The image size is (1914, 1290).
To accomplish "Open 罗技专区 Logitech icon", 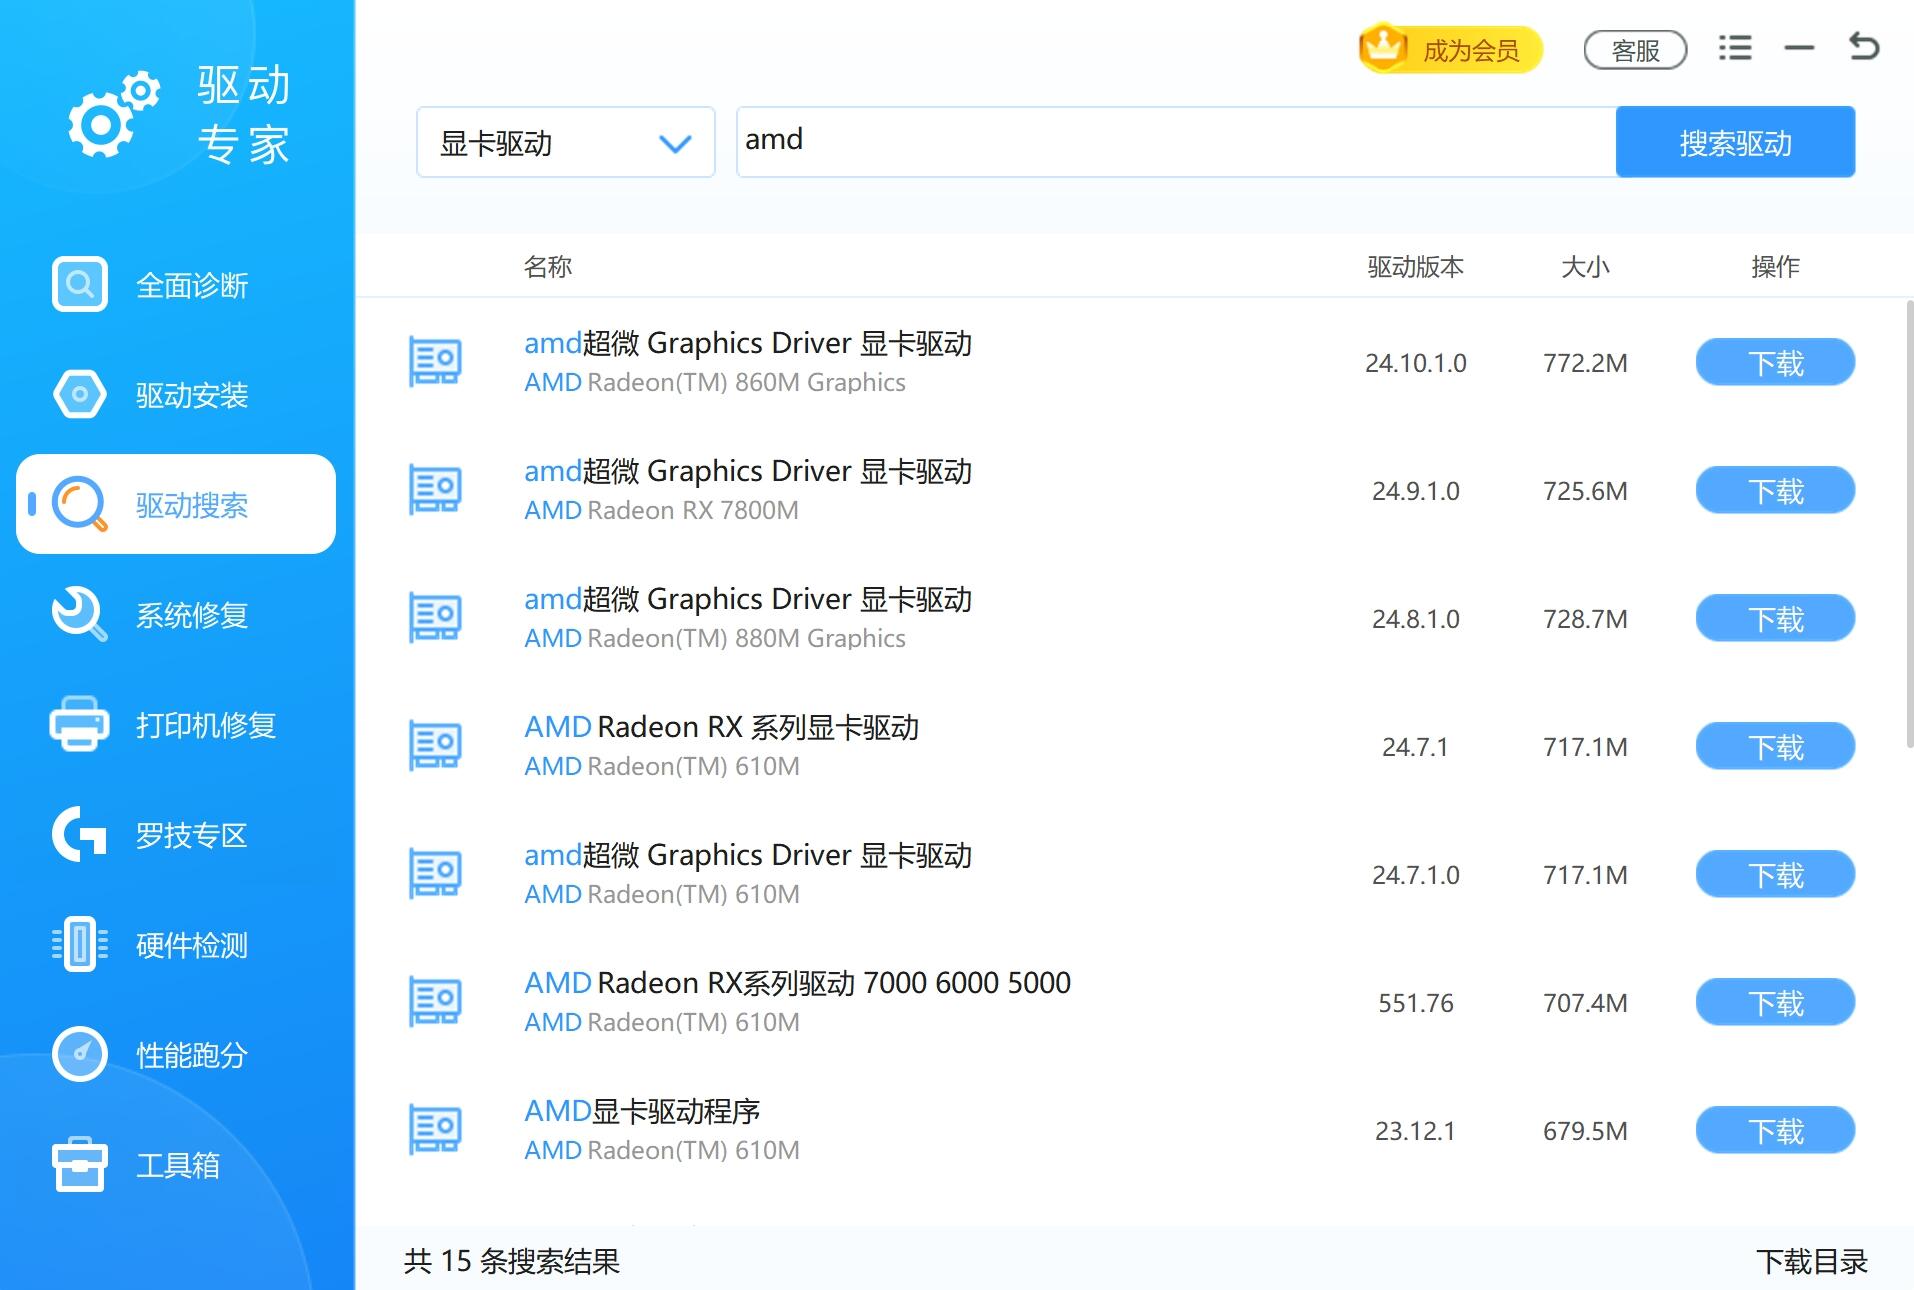I will (x=80, y=834).
